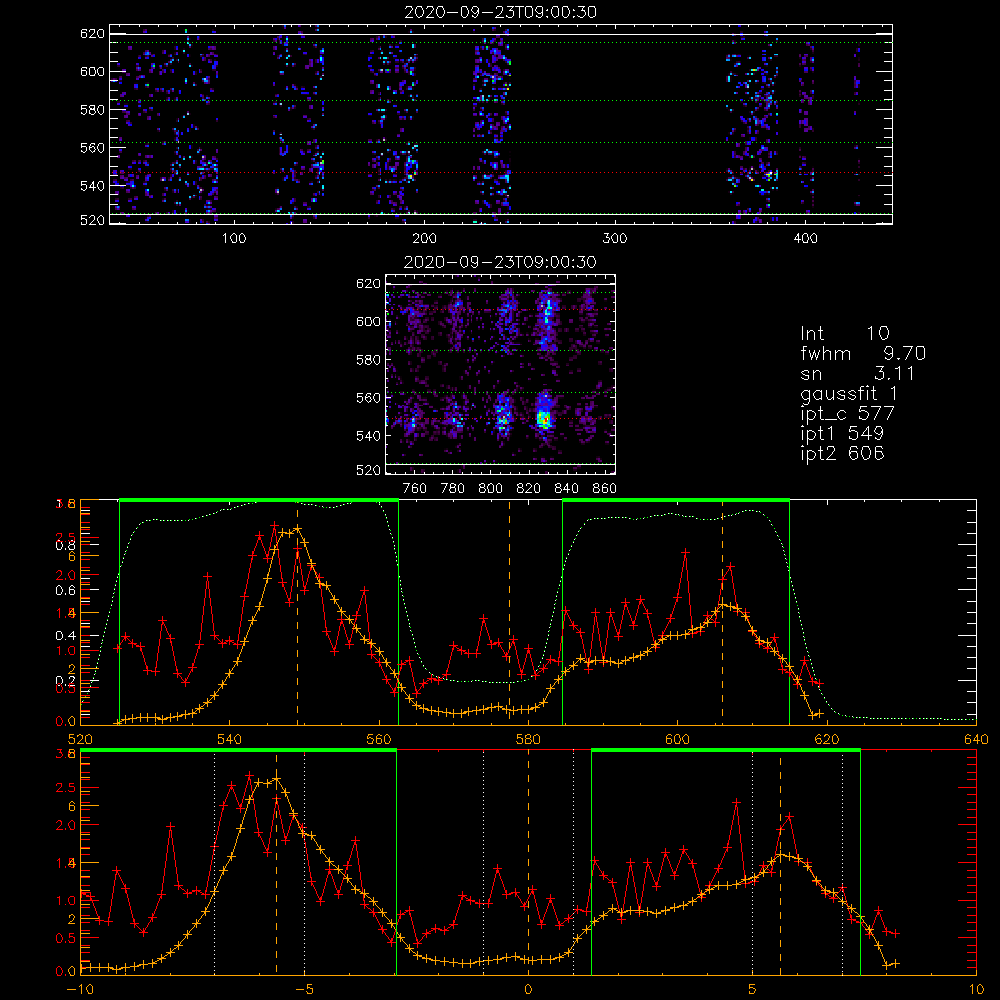Screen dimensions: 1000x1000
Task: Click x-axis label 560 of upper profile plot
Action: pos(379,739)
